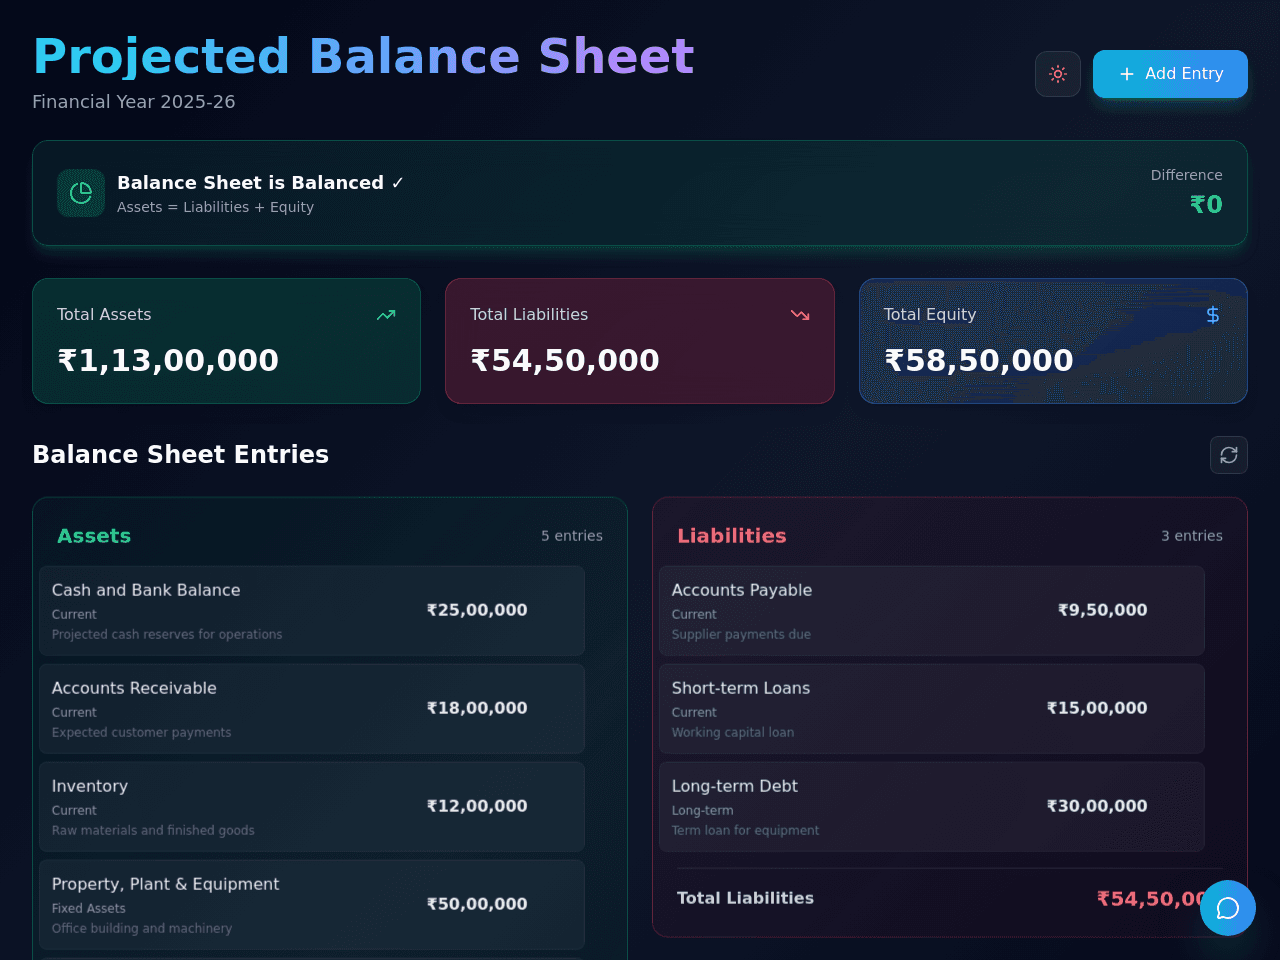
Task: Open the Property, Plant & Equipment entry
Action: tap(312, 905)
